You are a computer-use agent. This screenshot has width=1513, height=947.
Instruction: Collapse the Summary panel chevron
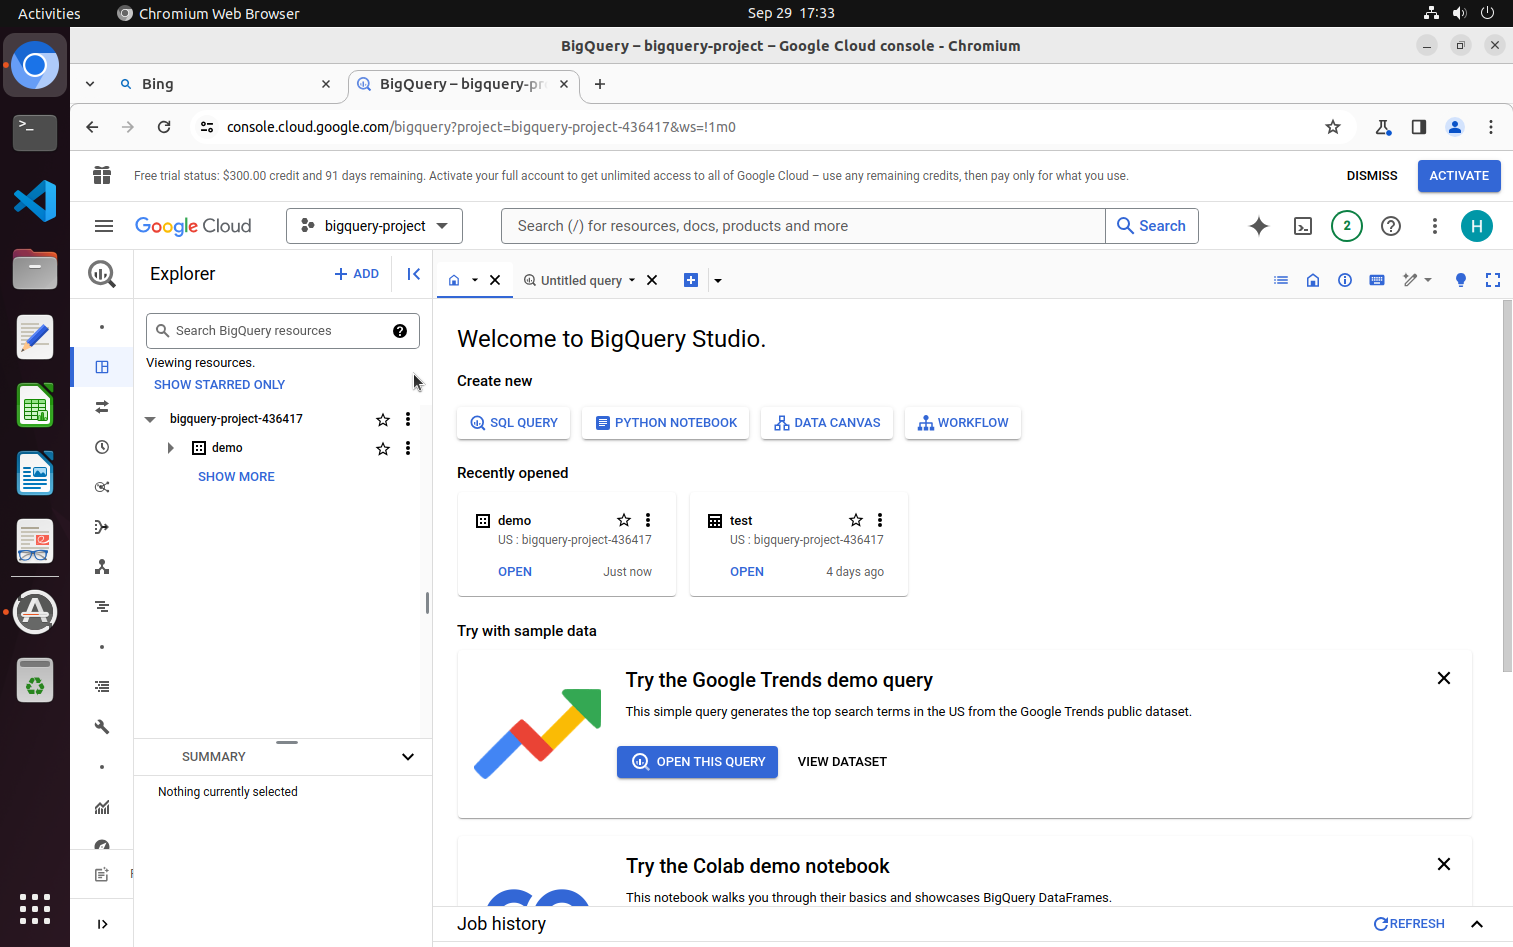pos(408,757)
